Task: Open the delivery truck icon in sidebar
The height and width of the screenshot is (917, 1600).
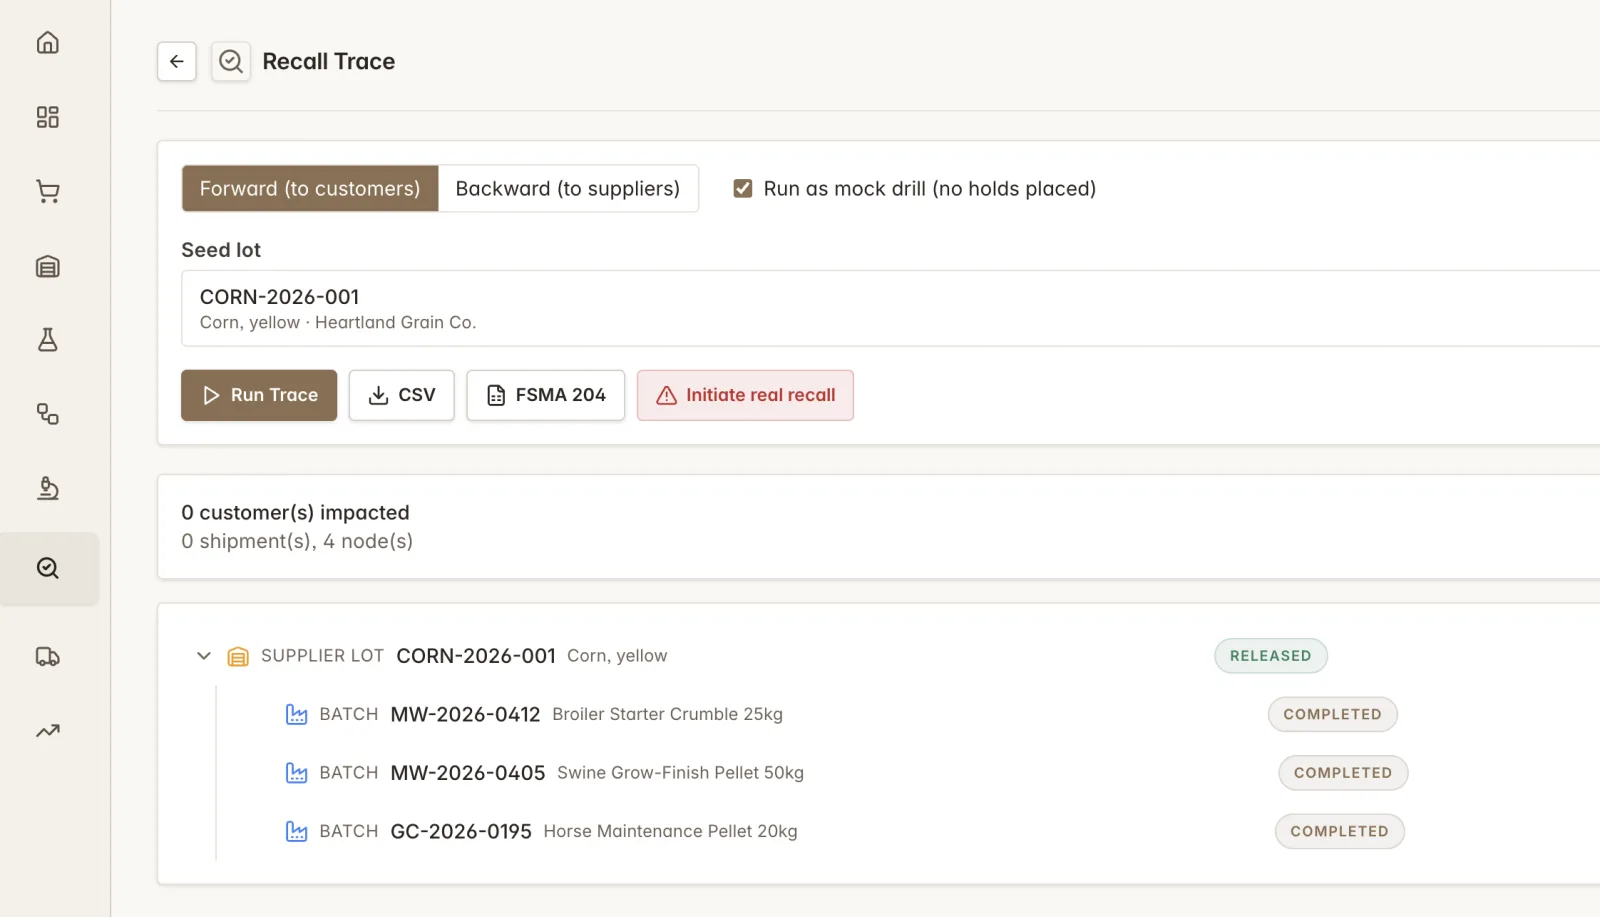Action: pos(47,657)
